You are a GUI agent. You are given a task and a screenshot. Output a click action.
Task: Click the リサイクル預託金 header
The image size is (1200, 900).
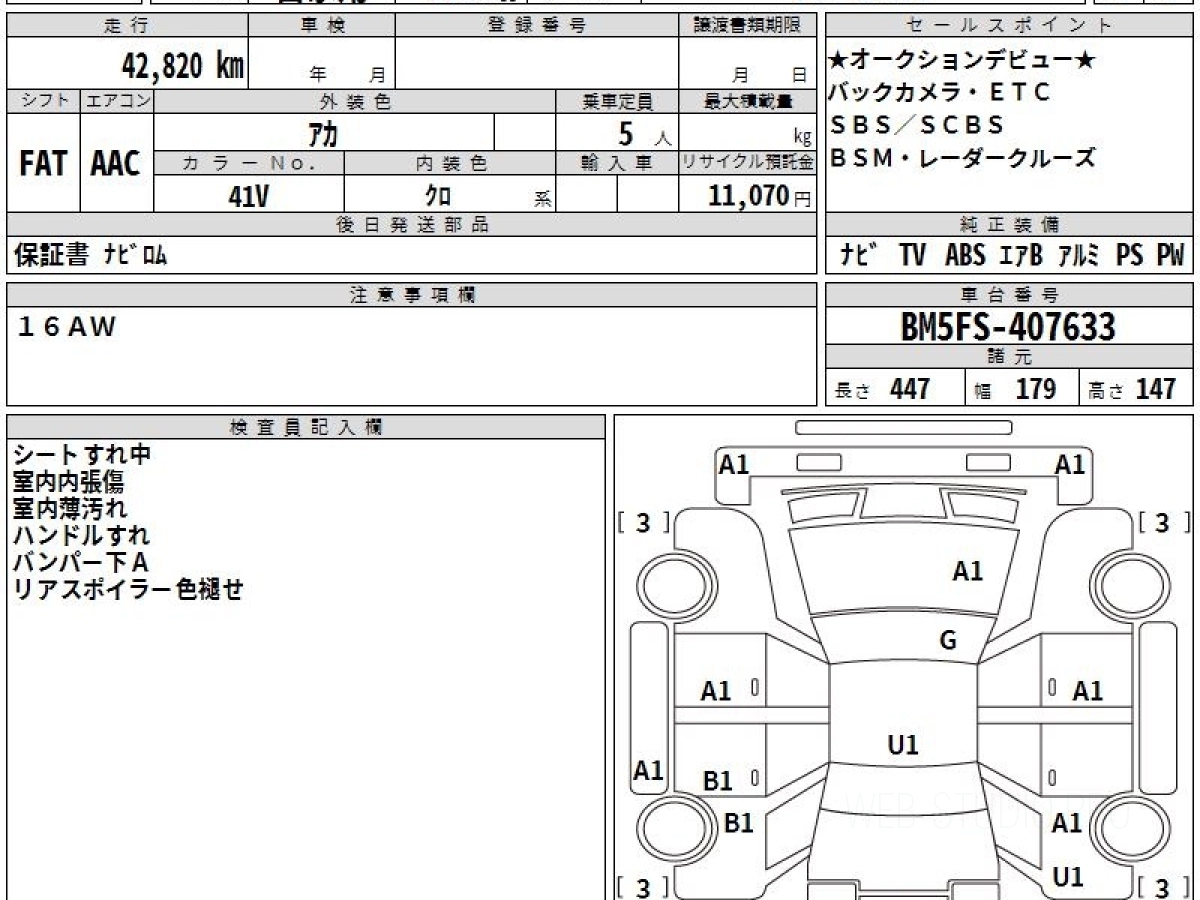[748, 162]
